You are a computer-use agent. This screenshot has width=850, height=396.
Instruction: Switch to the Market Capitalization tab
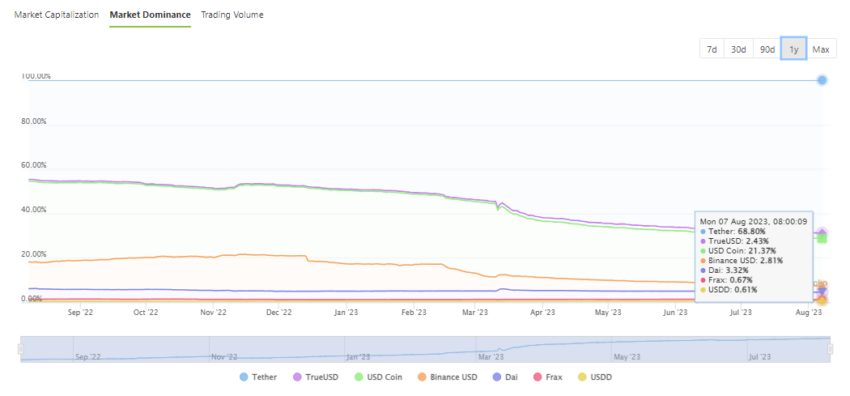pyautogui.click(x=56, y=15)
